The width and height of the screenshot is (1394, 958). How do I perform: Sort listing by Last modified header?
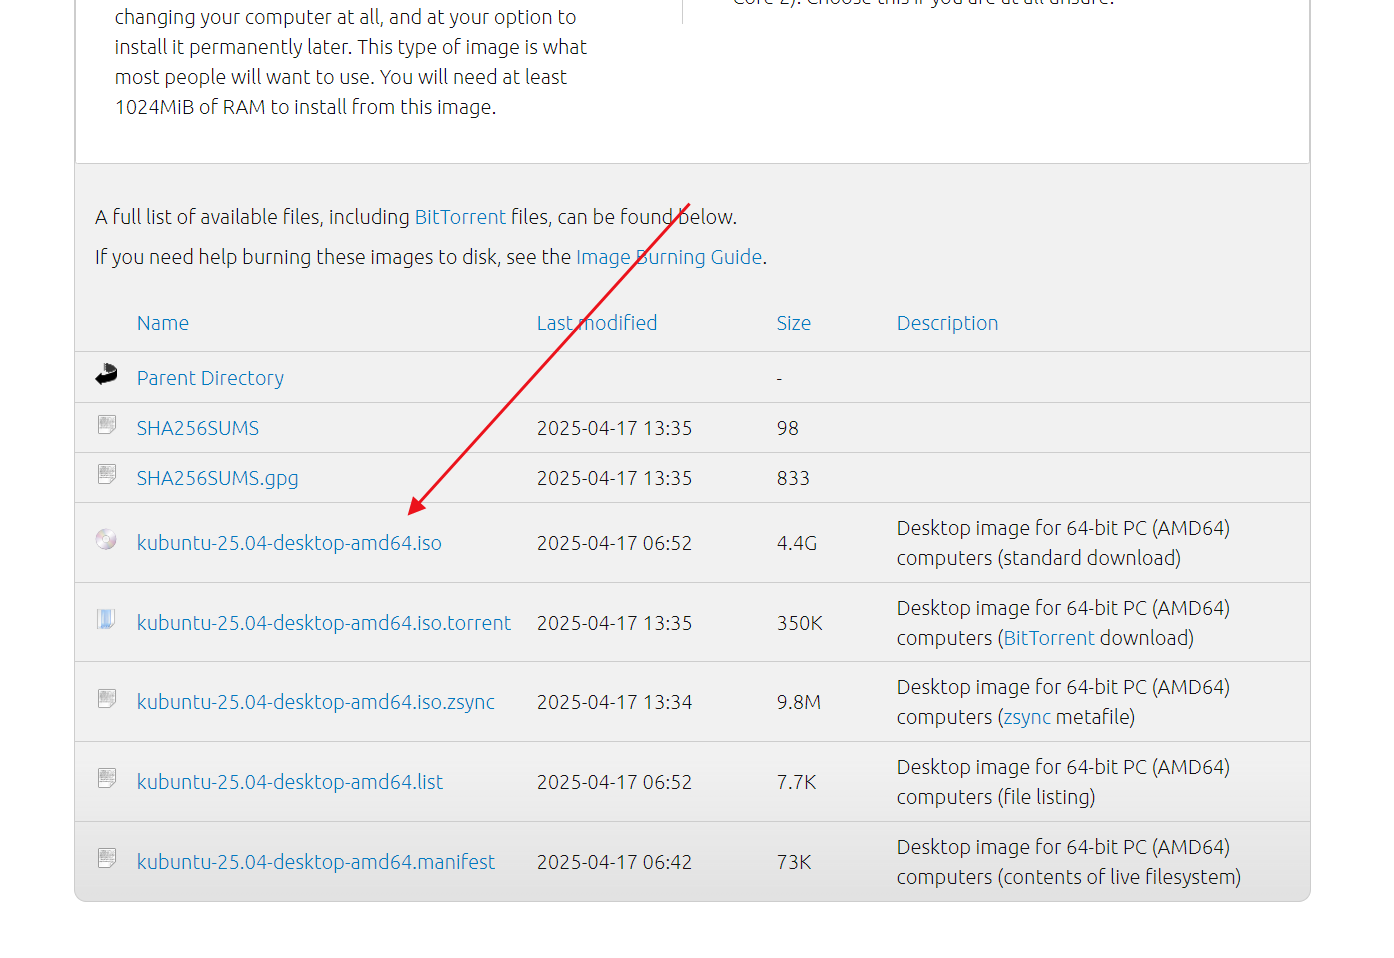pos(596,323)
